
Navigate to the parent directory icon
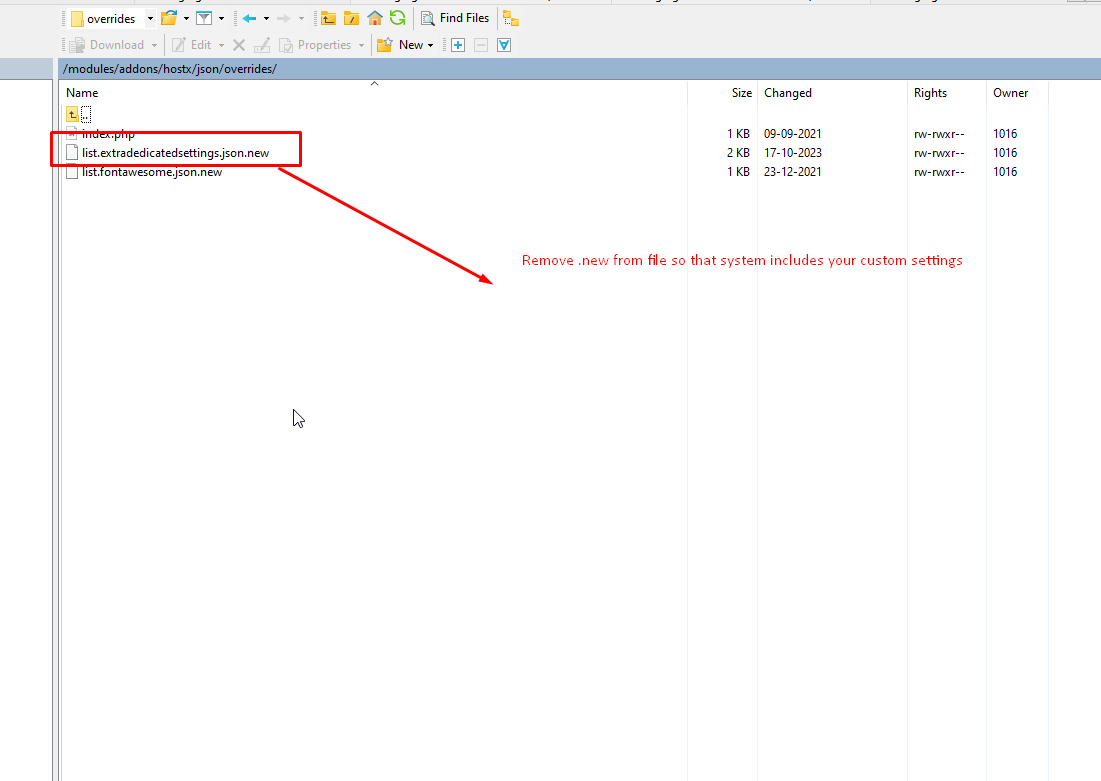(328, 18)
